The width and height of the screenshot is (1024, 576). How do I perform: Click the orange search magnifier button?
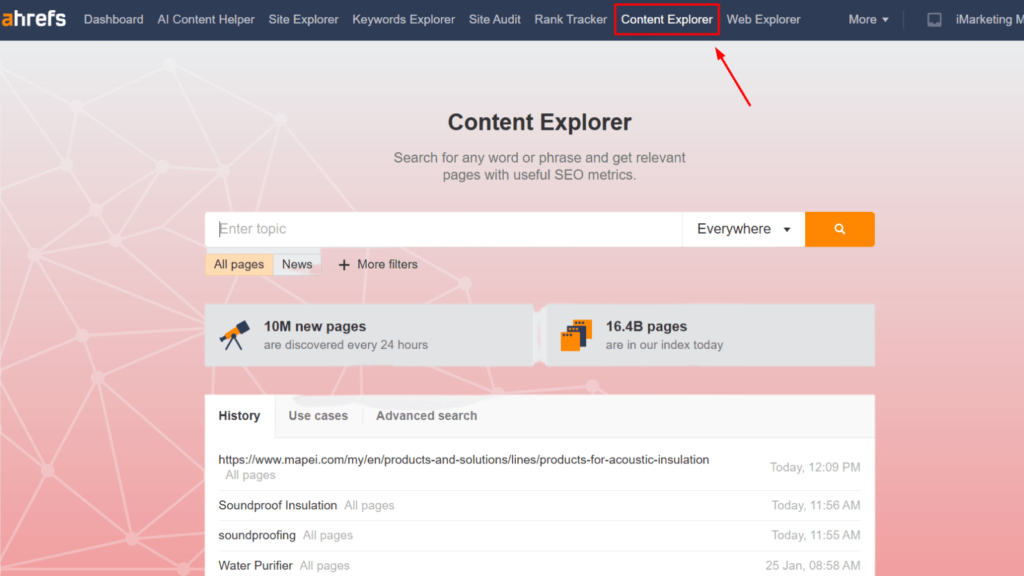(839, 229)
